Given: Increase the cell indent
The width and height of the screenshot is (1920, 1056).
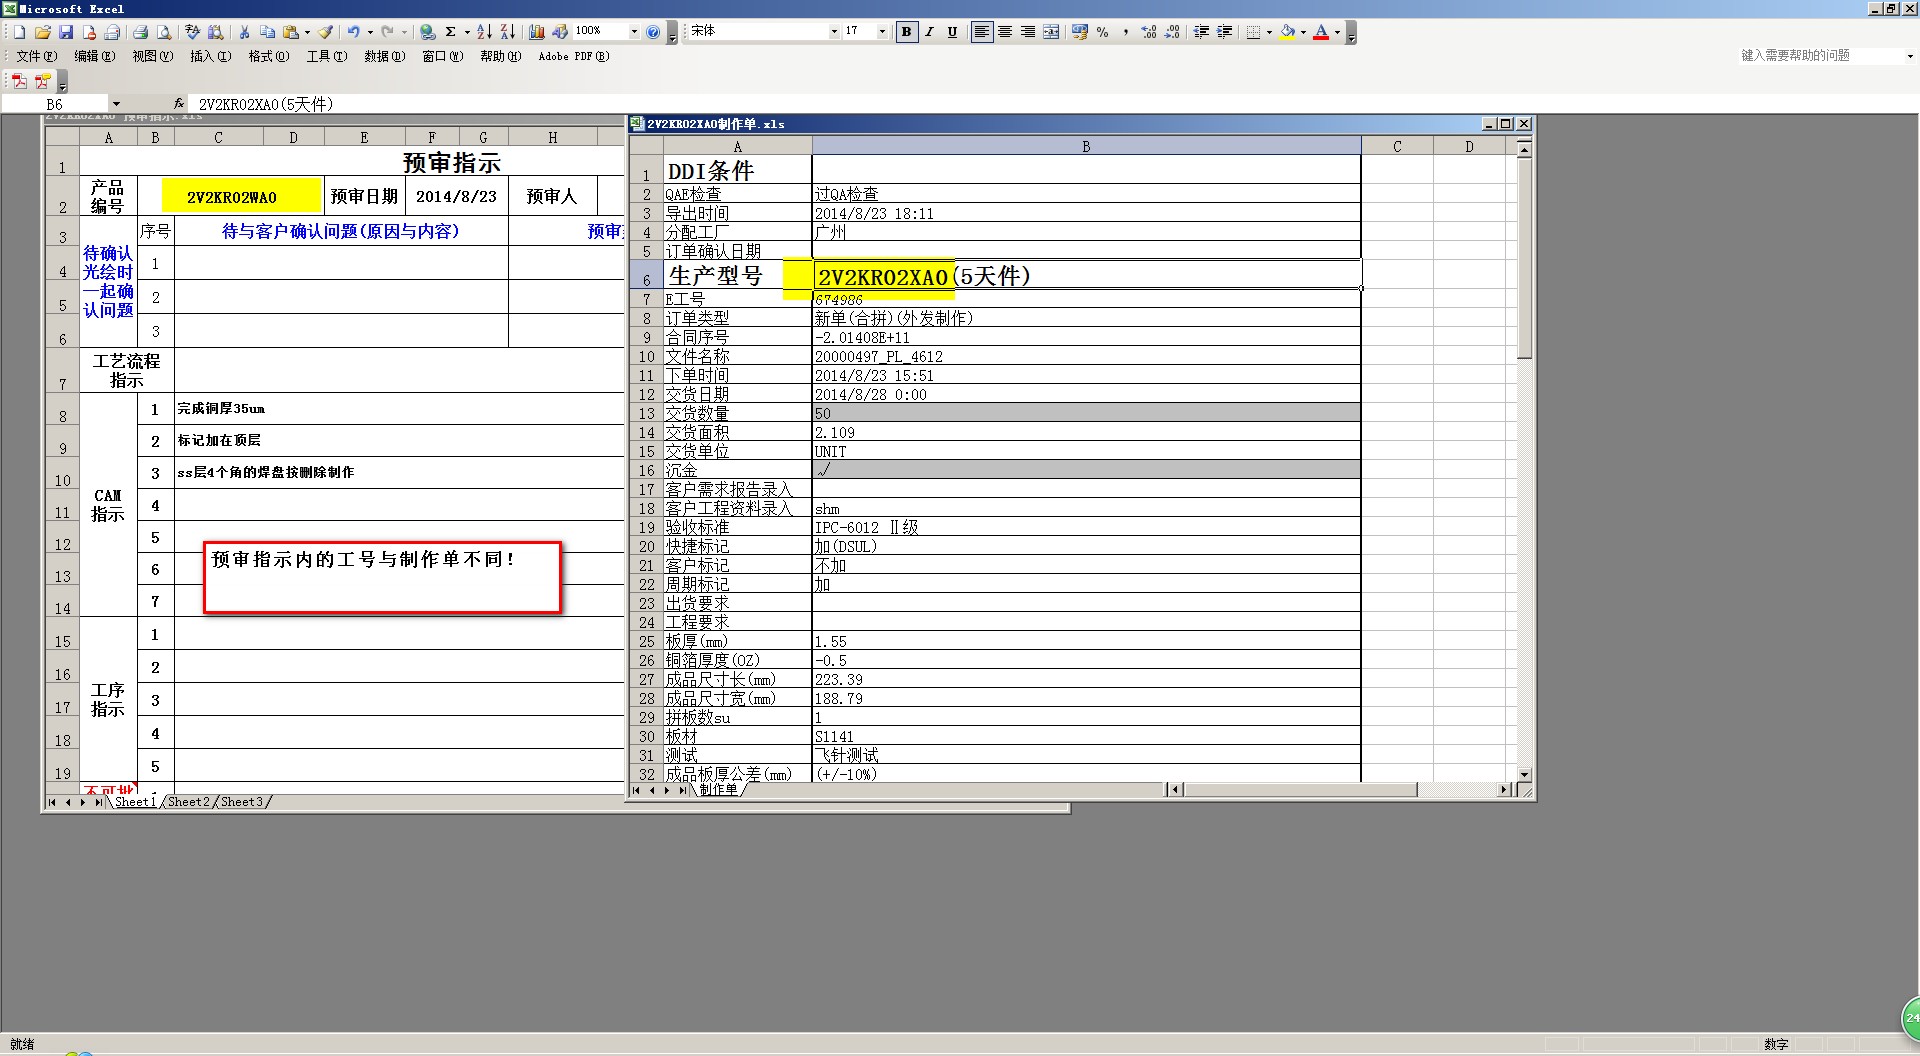Looking at the screenshot, I should coord(1224,32).
